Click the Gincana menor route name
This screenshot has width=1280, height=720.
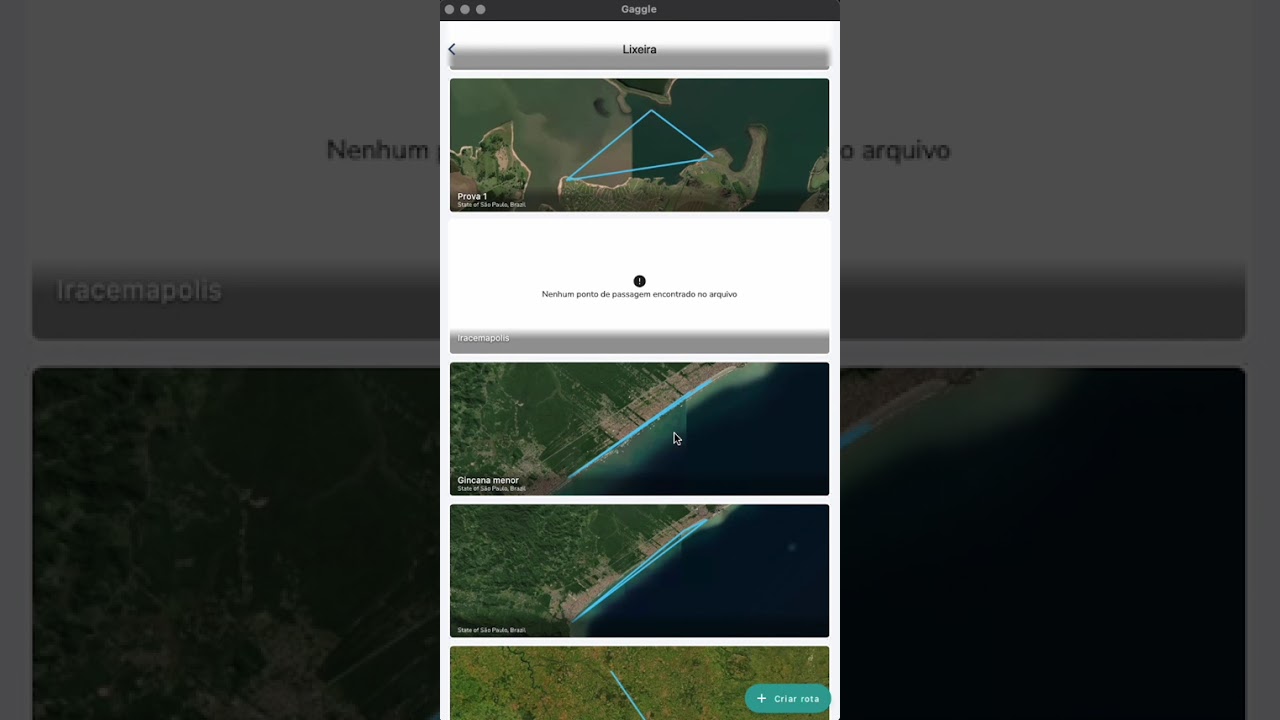click(488, 480)
